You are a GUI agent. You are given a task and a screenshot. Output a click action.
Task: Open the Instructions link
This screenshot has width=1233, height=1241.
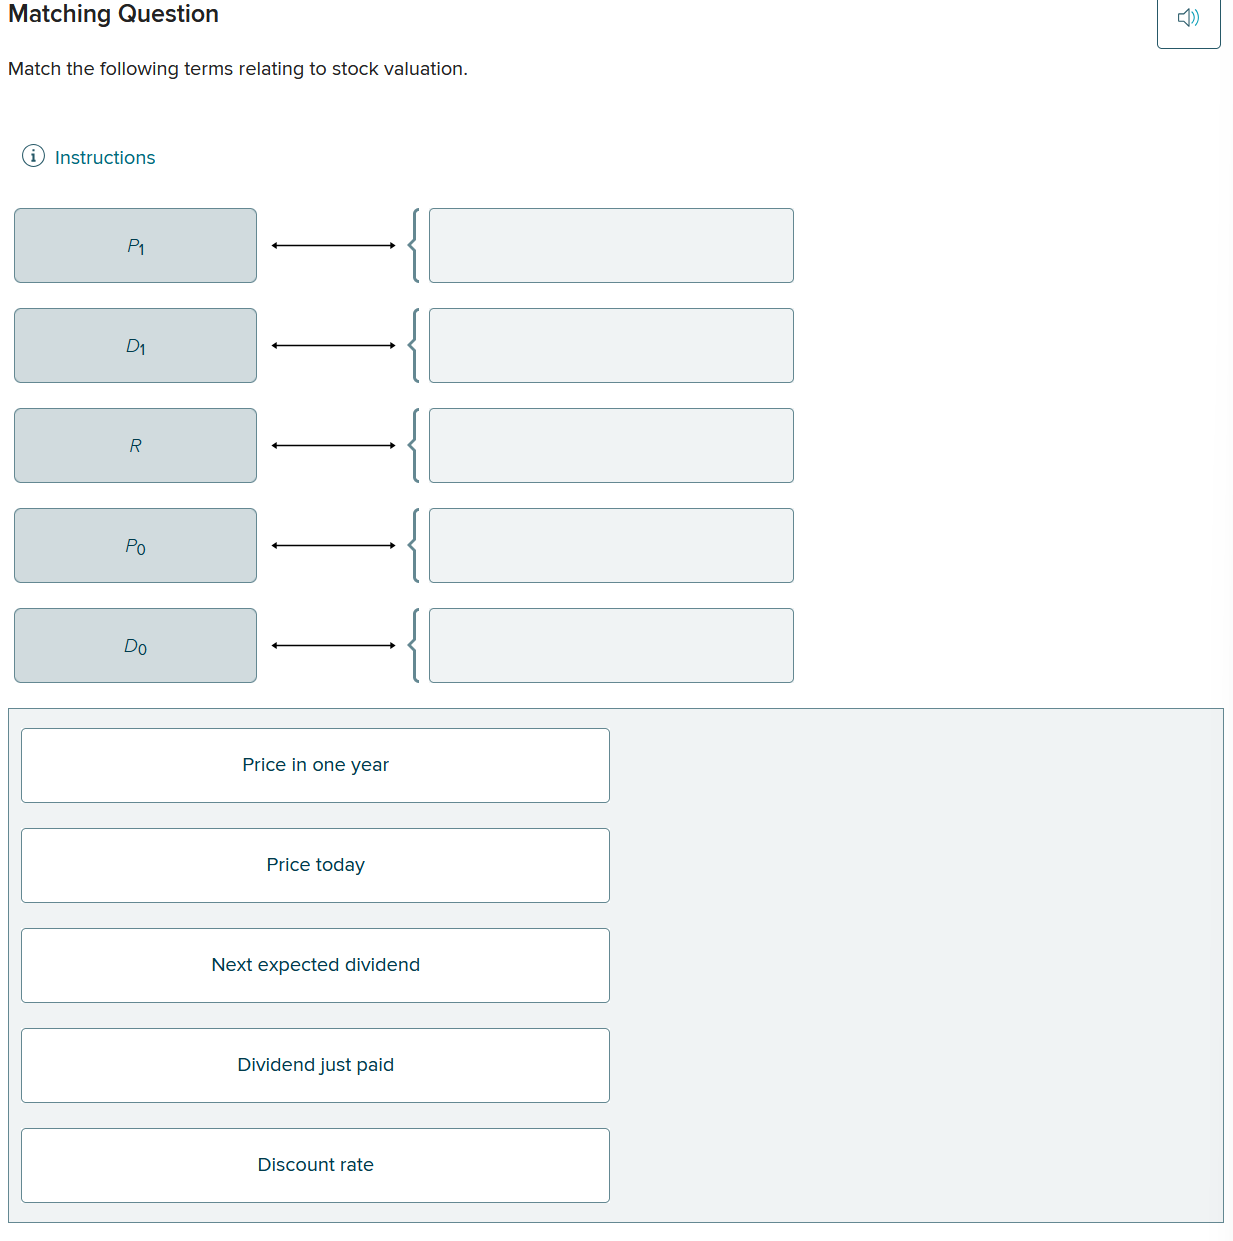(x=104, y=157)
